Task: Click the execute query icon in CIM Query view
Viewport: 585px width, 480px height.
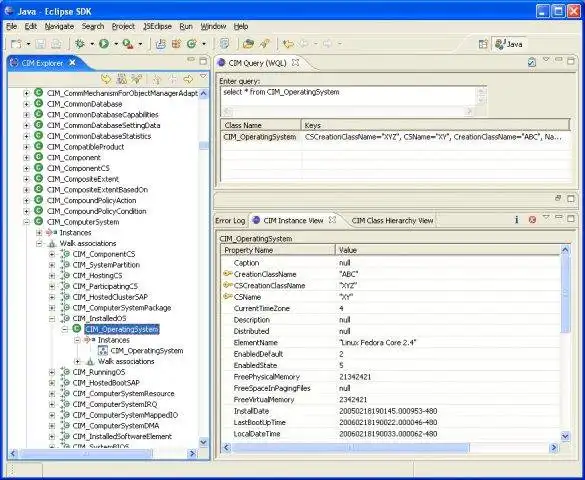Action: point(532,62)
